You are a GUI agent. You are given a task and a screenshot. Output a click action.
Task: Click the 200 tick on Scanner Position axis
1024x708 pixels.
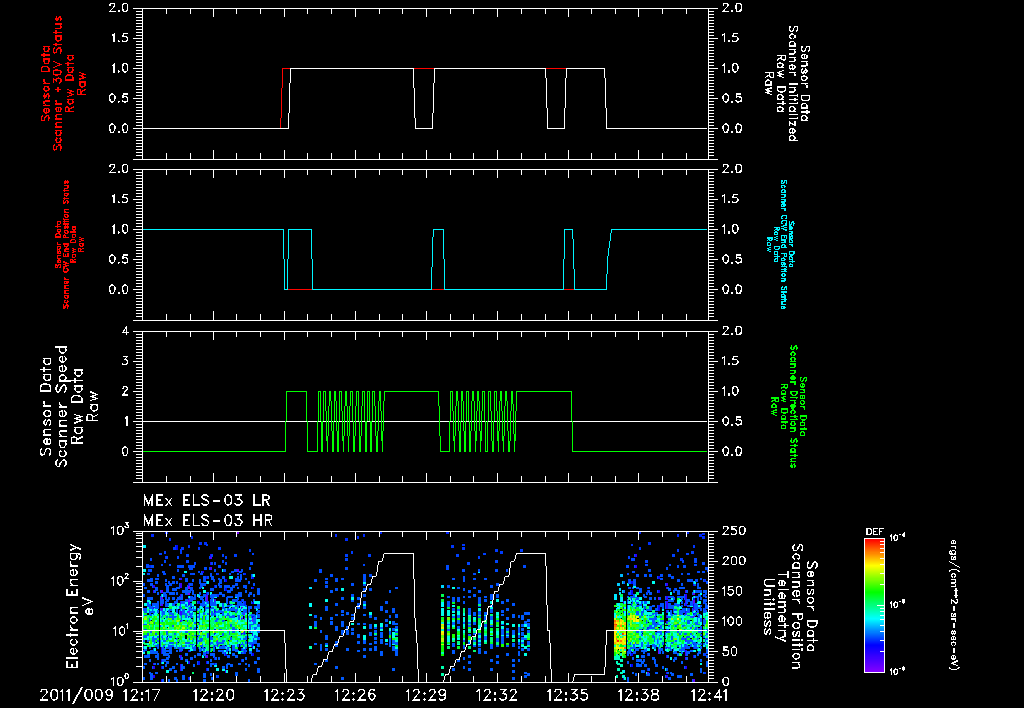point(733,561)
